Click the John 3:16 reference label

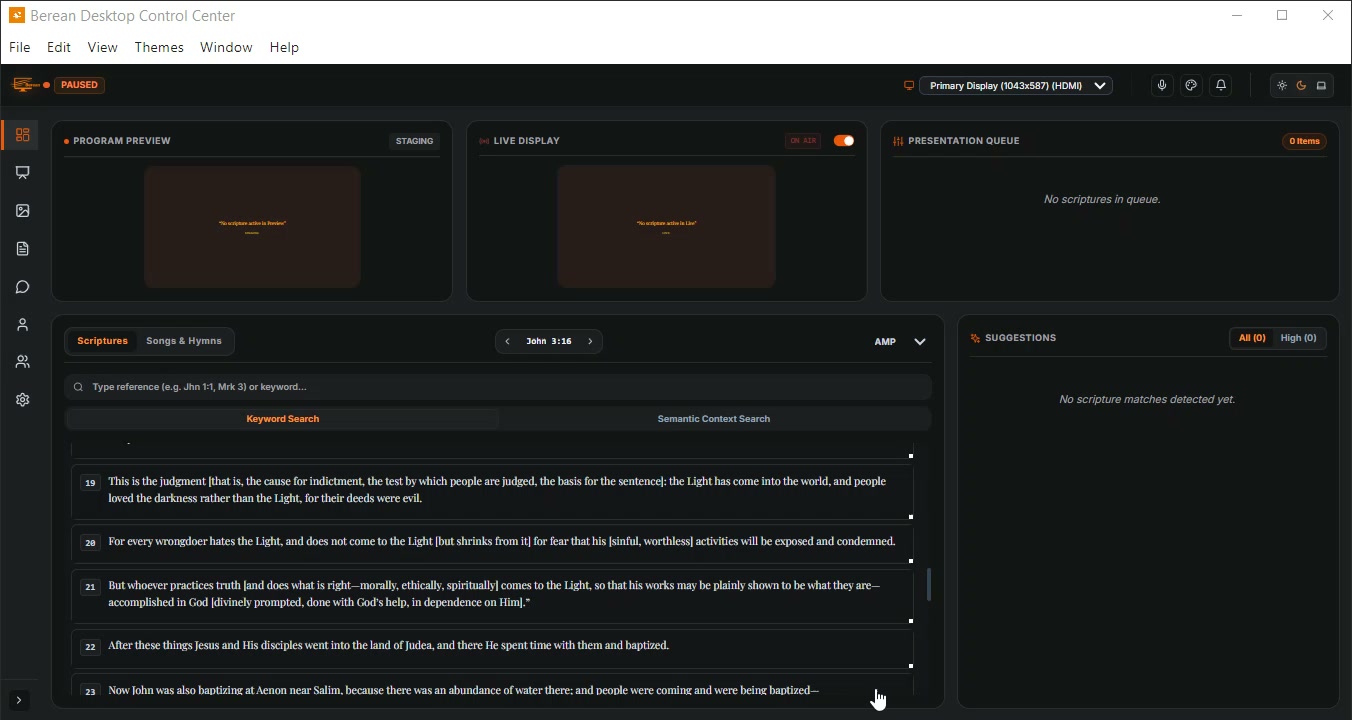[x=549, y=342]
